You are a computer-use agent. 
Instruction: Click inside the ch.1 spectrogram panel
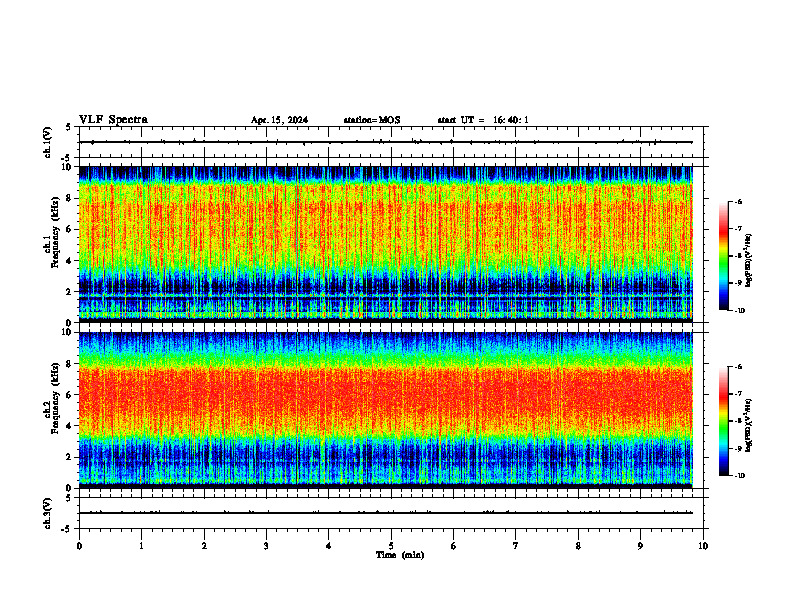pyautogui.click(x=386, y=244)
